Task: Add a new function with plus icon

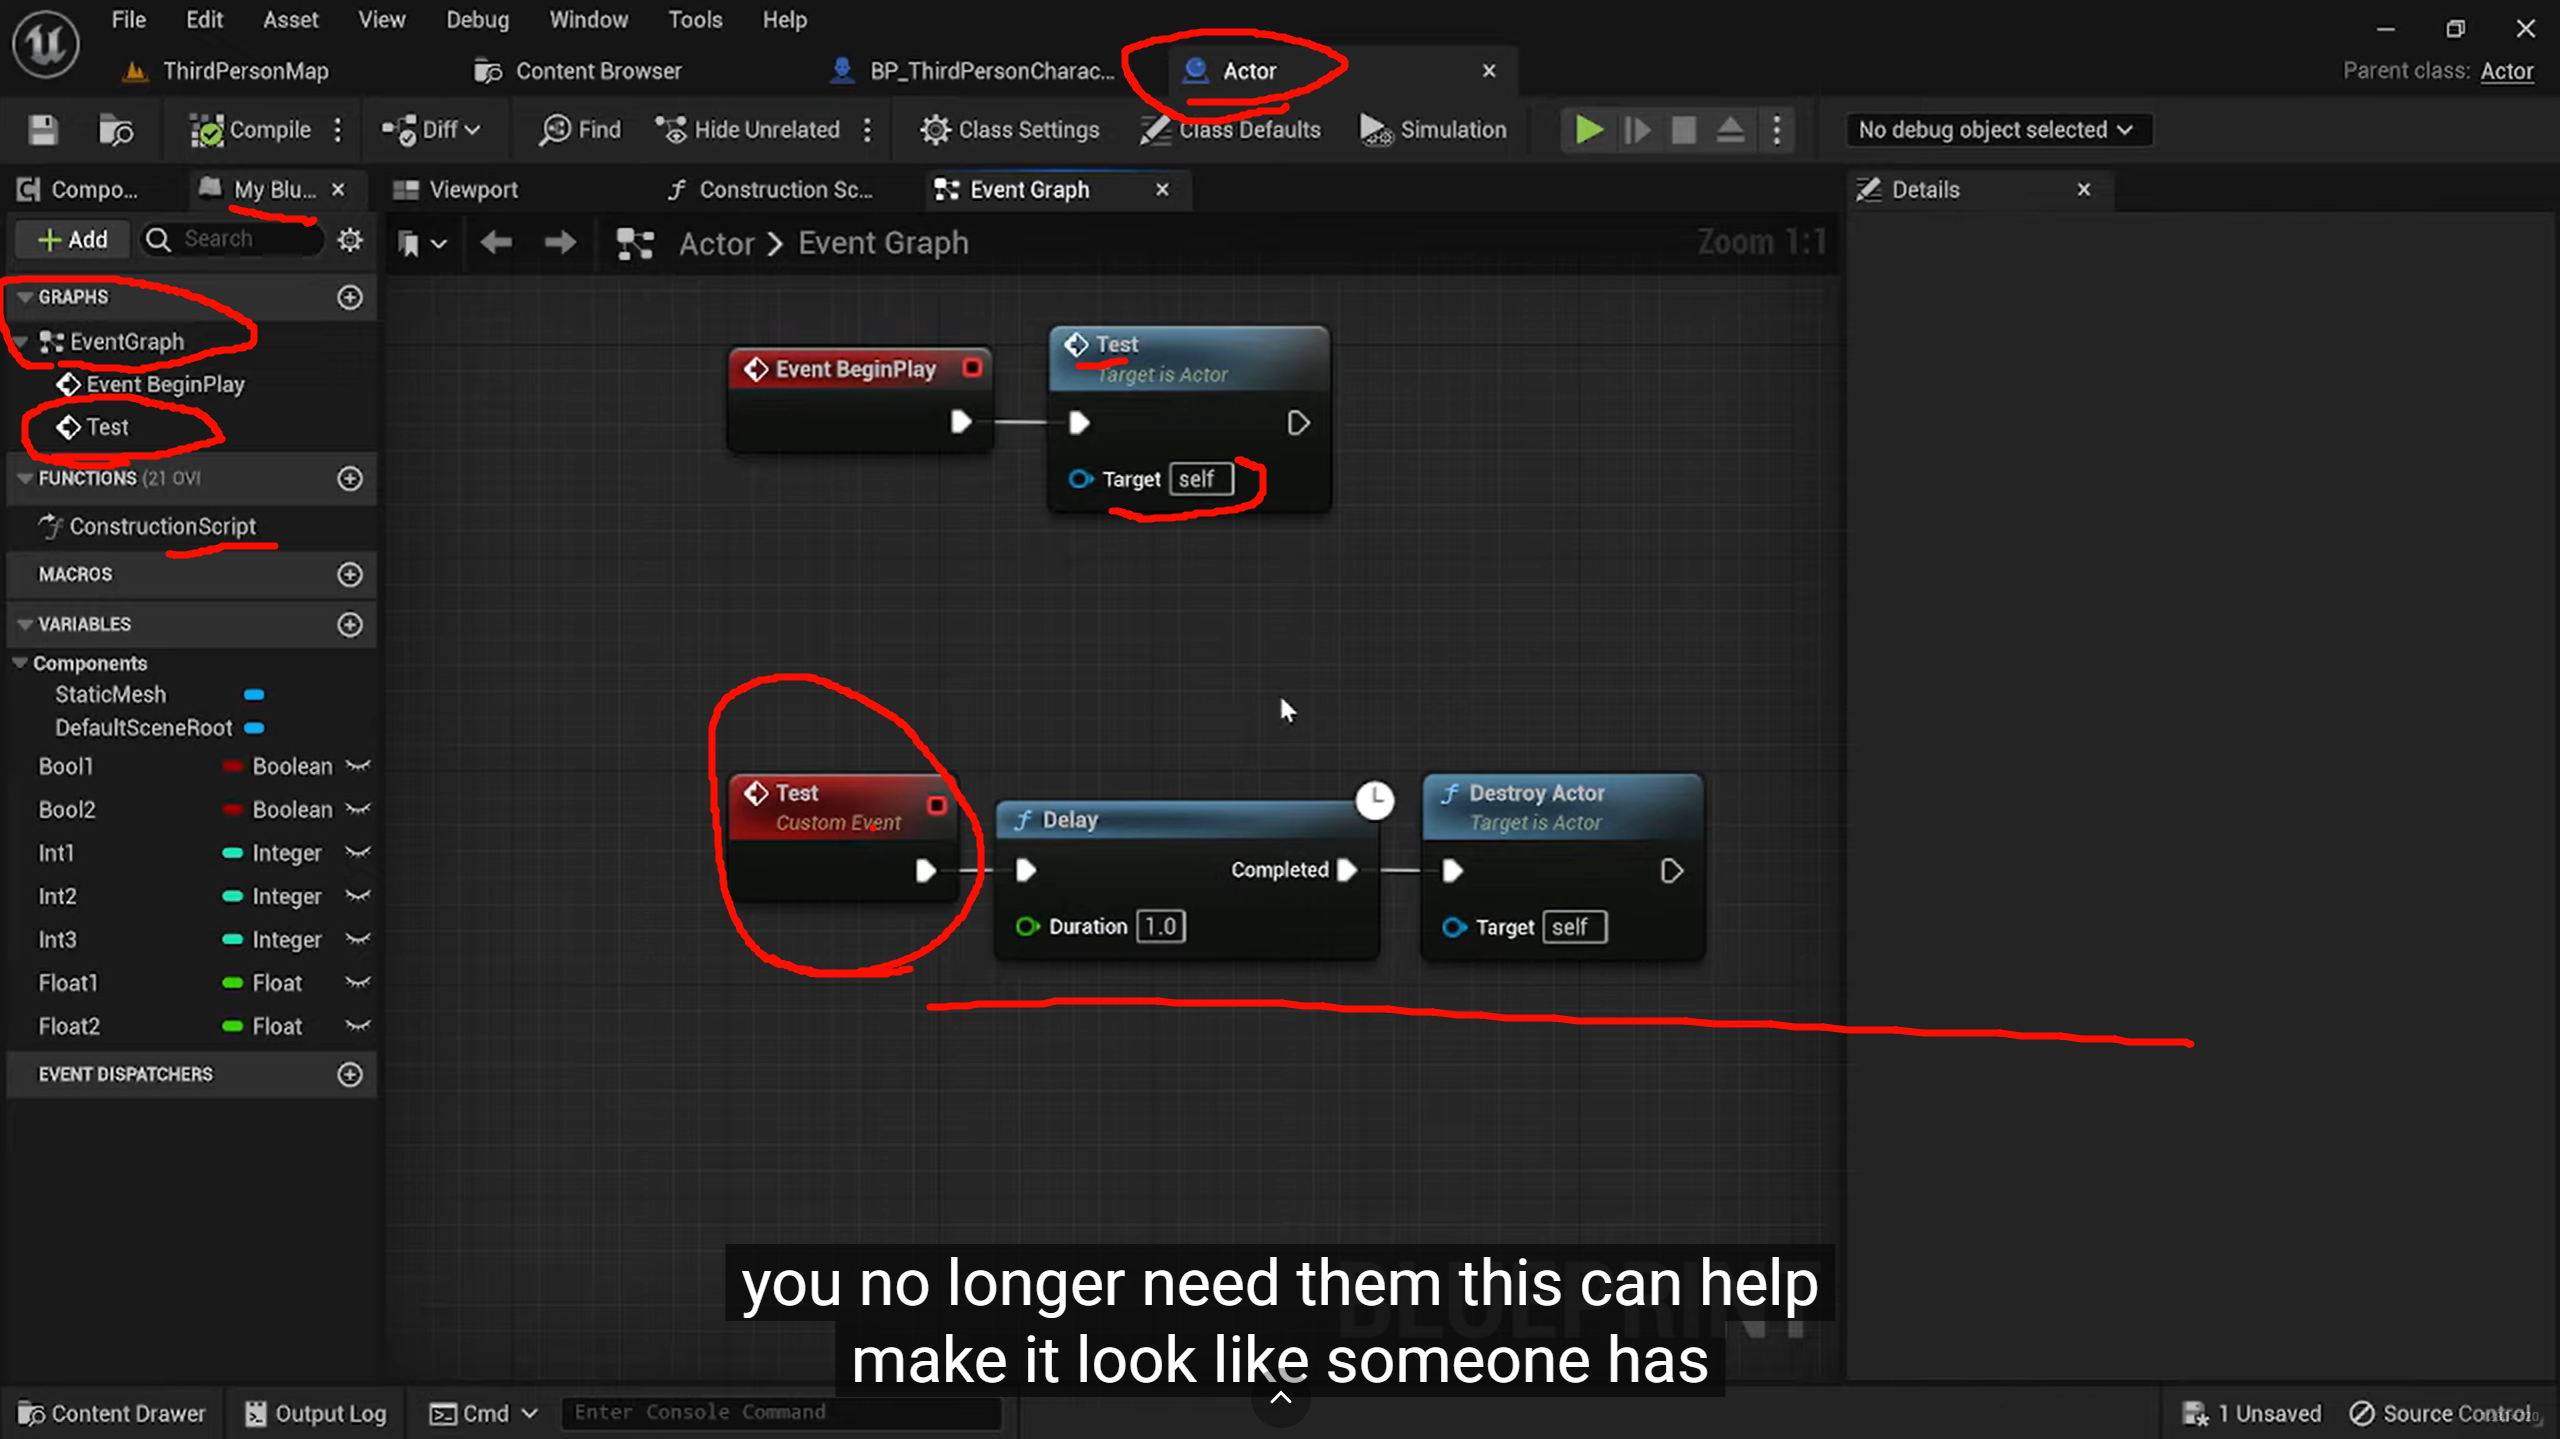Action: [349, 478]
